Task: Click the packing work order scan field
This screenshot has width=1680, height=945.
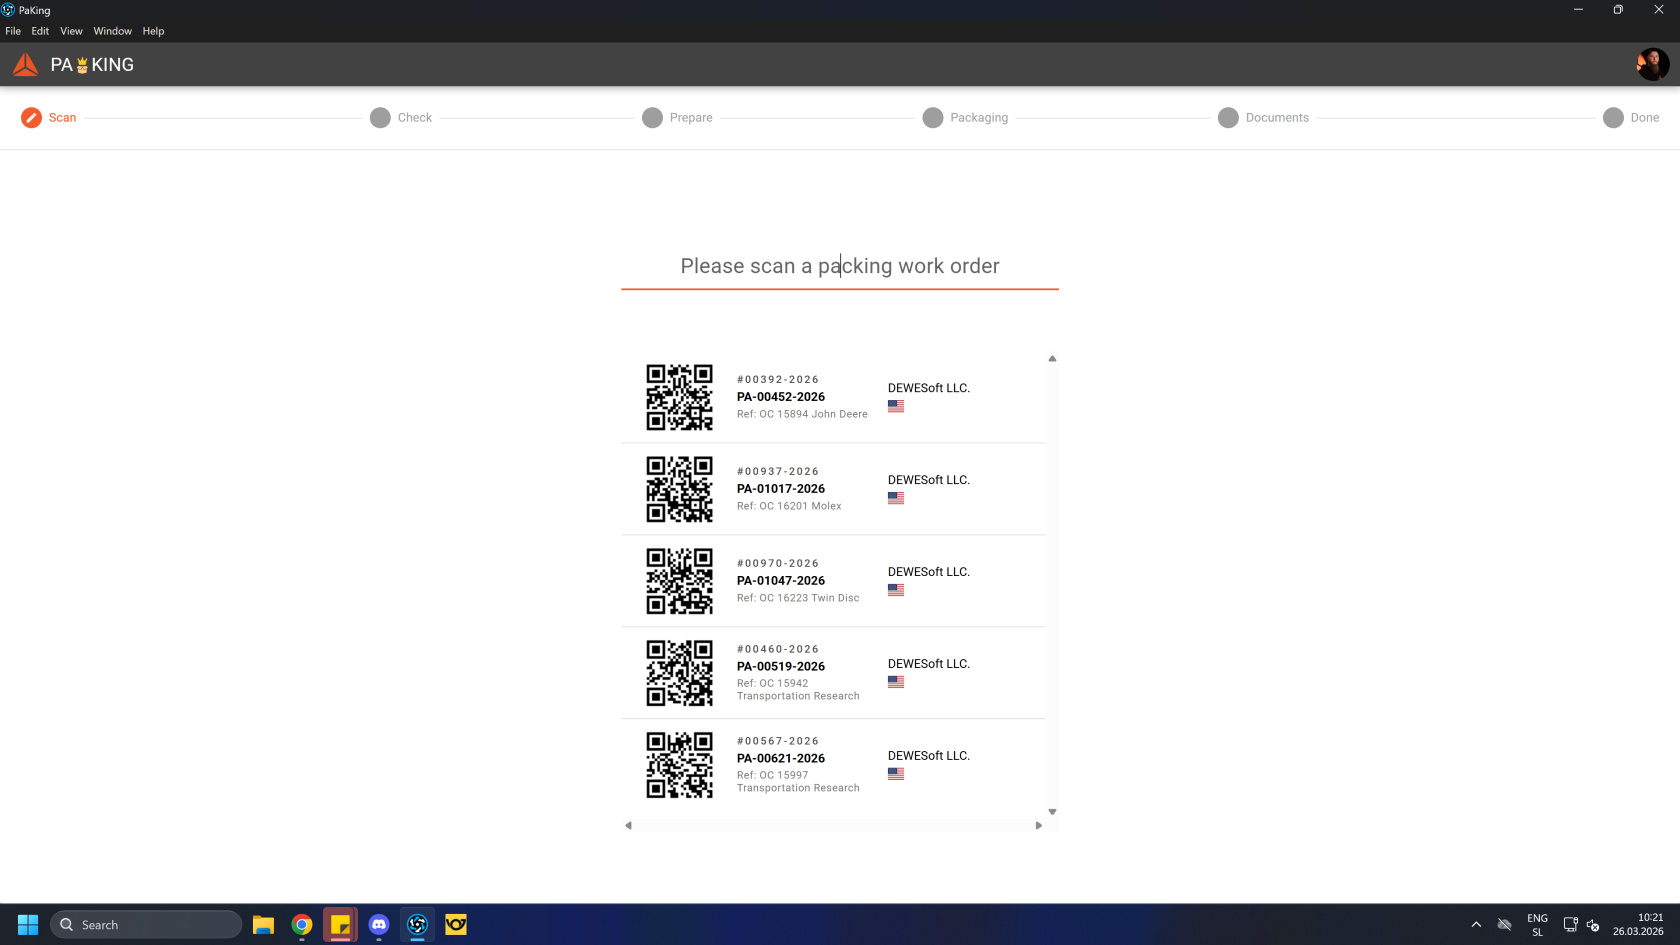Action: [840, 266]
